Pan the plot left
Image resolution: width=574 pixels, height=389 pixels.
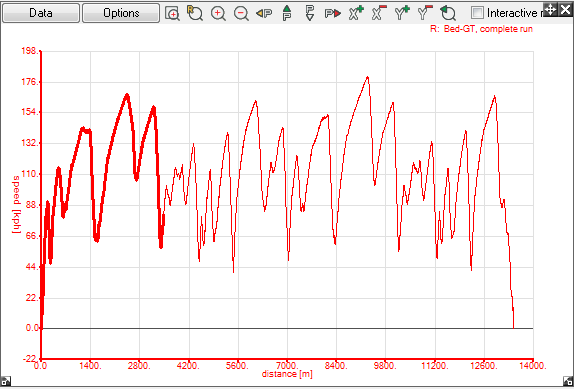tap(264, 14)
